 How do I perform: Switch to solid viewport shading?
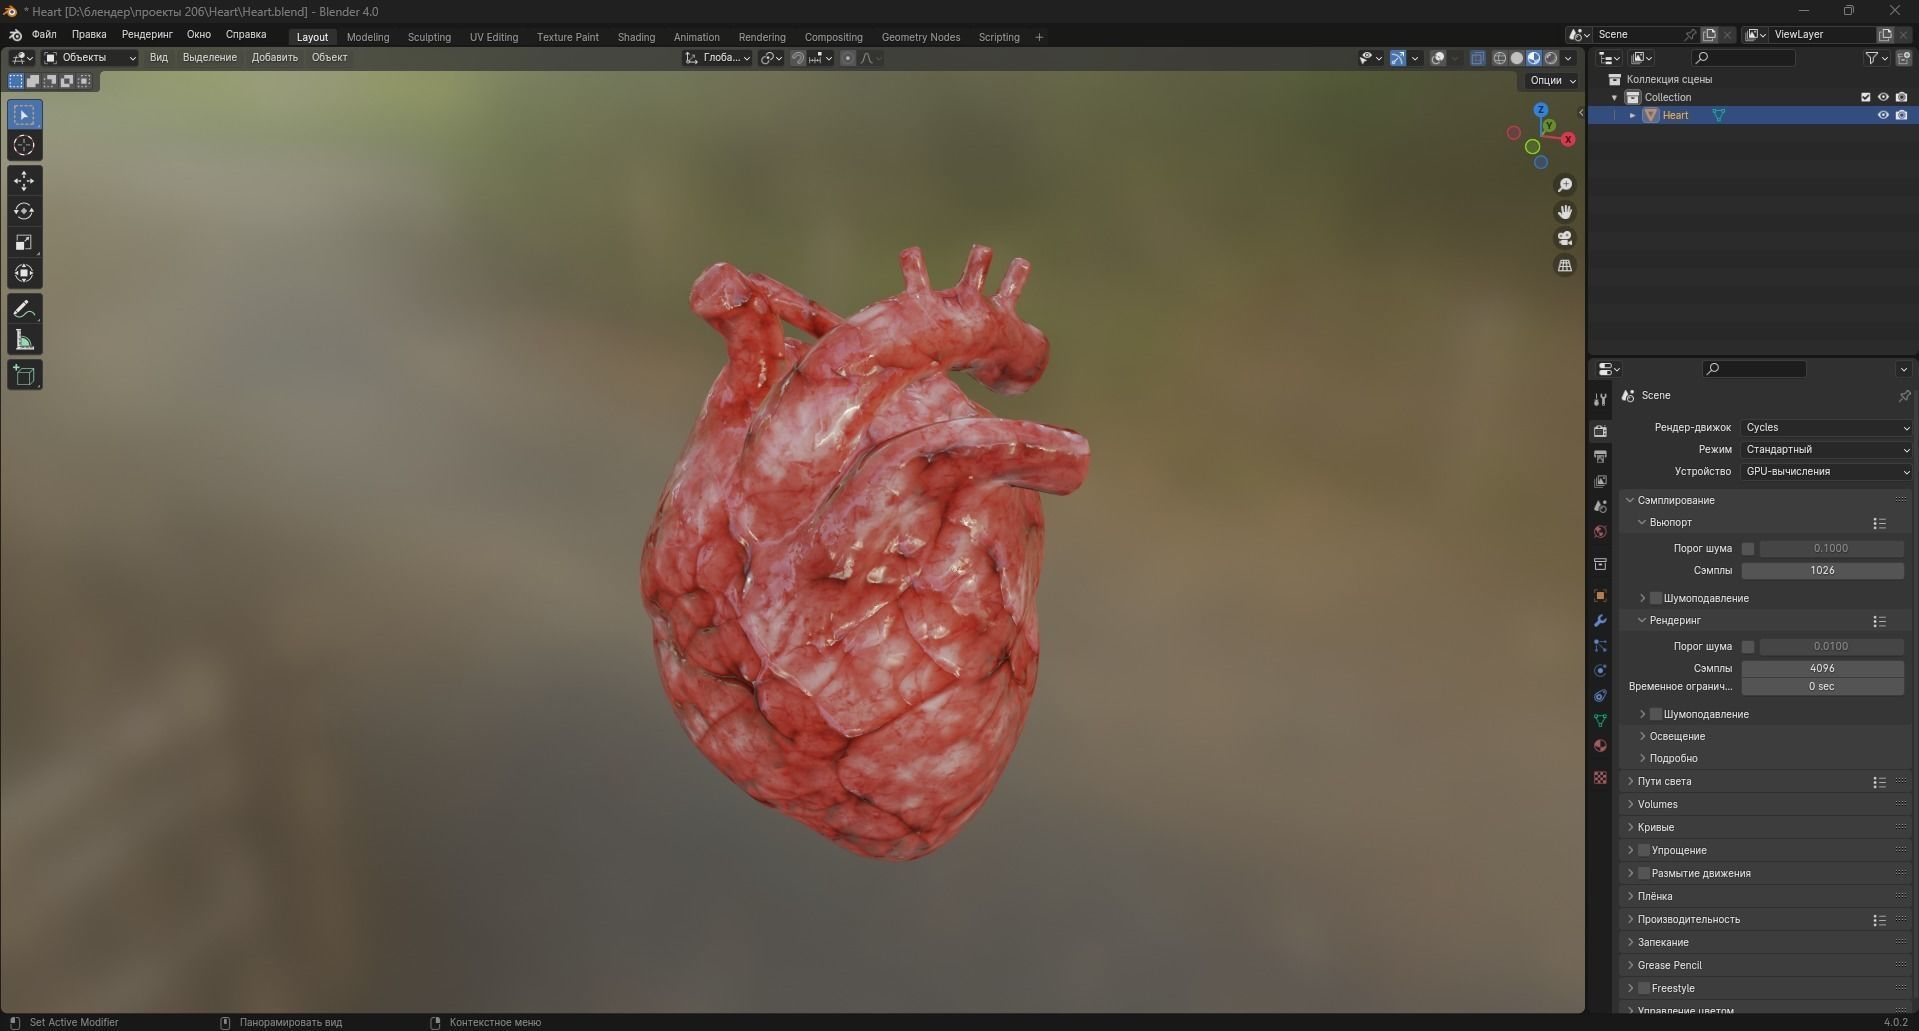click(x=1516, y=58)
